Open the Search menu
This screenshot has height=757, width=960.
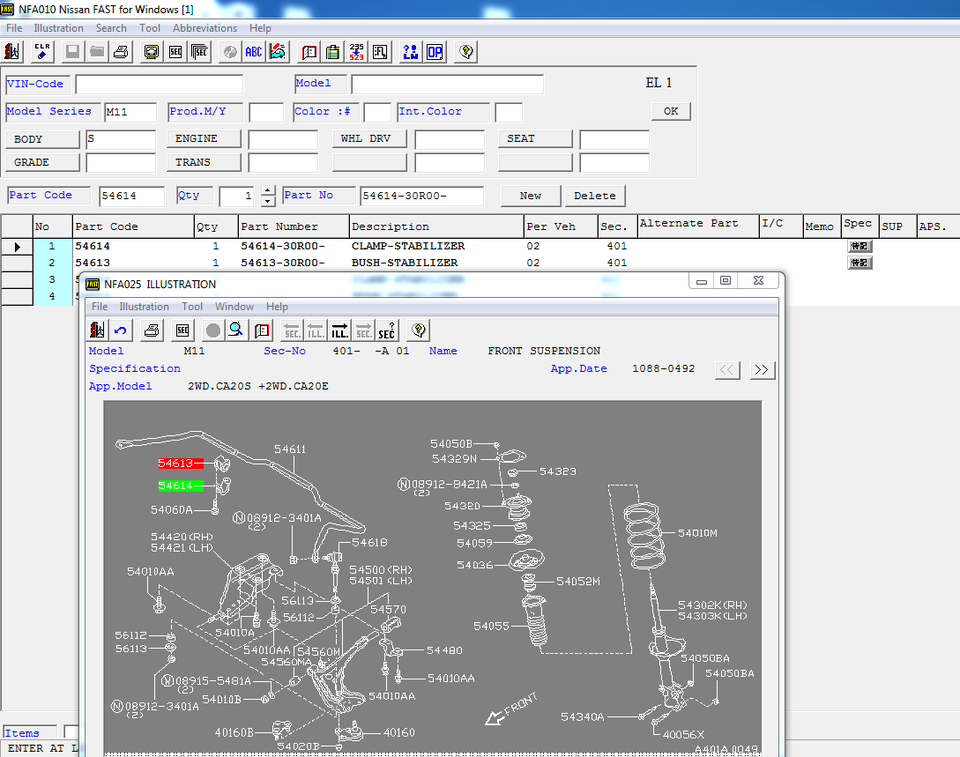click(111, 28)
